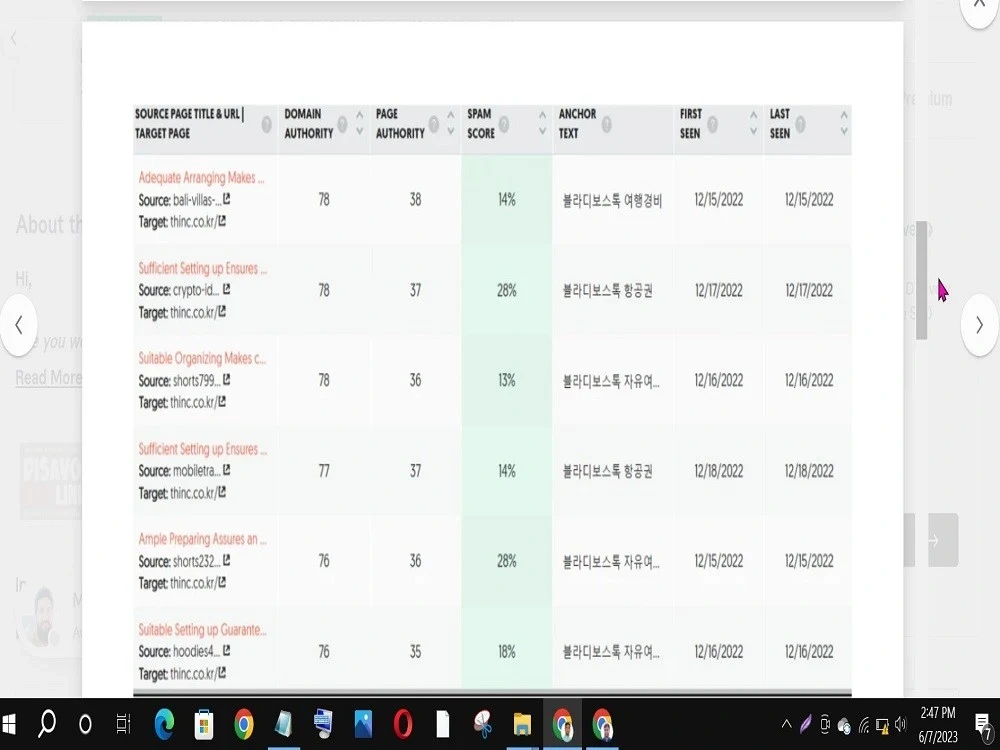The width and height of the screenshot is (1000, 750).
Task: Open source link icon beside shorts232
Action: pos(226,561)
